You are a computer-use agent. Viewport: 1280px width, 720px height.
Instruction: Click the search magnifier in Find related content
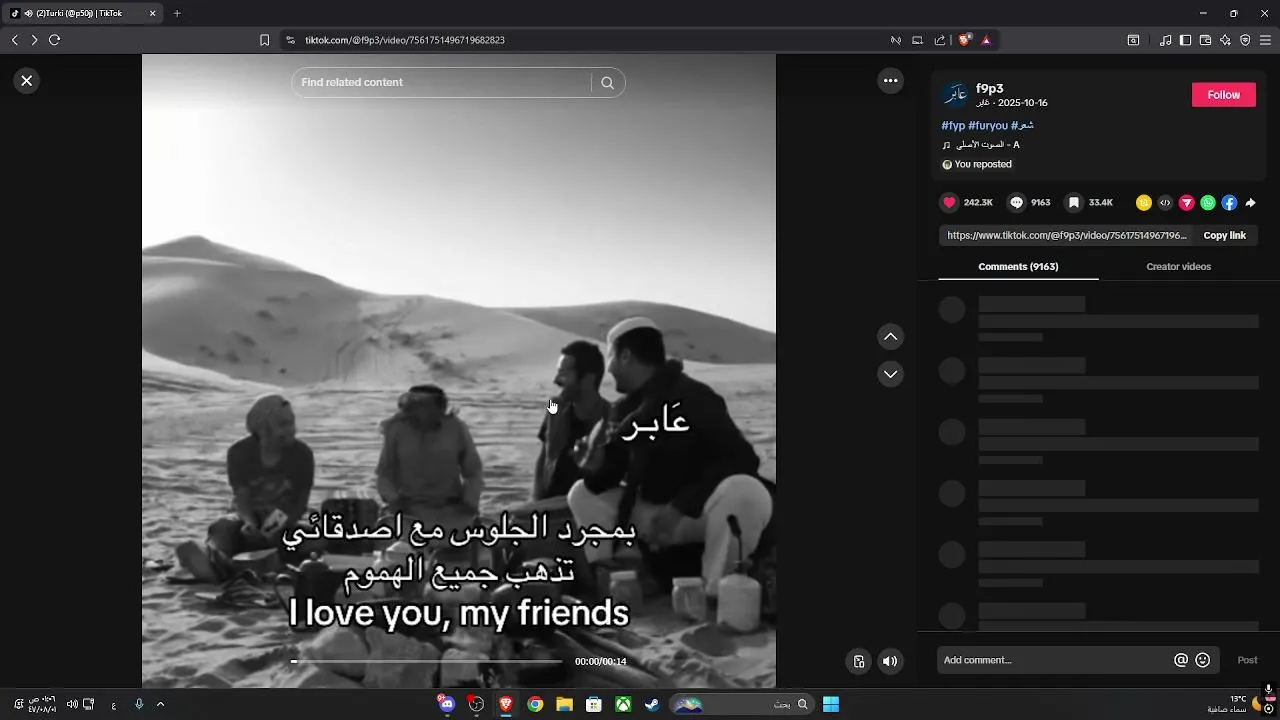(x=607, y=83)
